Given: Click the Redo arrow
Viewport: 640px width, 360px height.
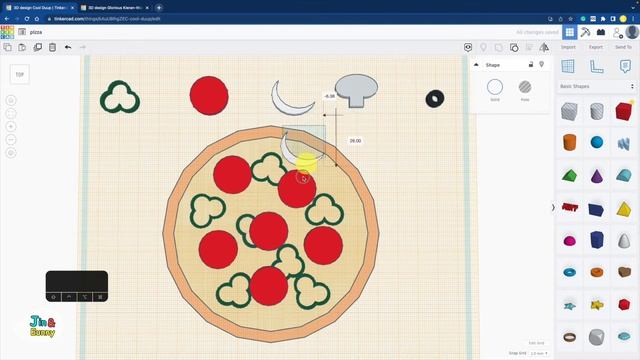Looking at the screenshot, I should point(83,47).
